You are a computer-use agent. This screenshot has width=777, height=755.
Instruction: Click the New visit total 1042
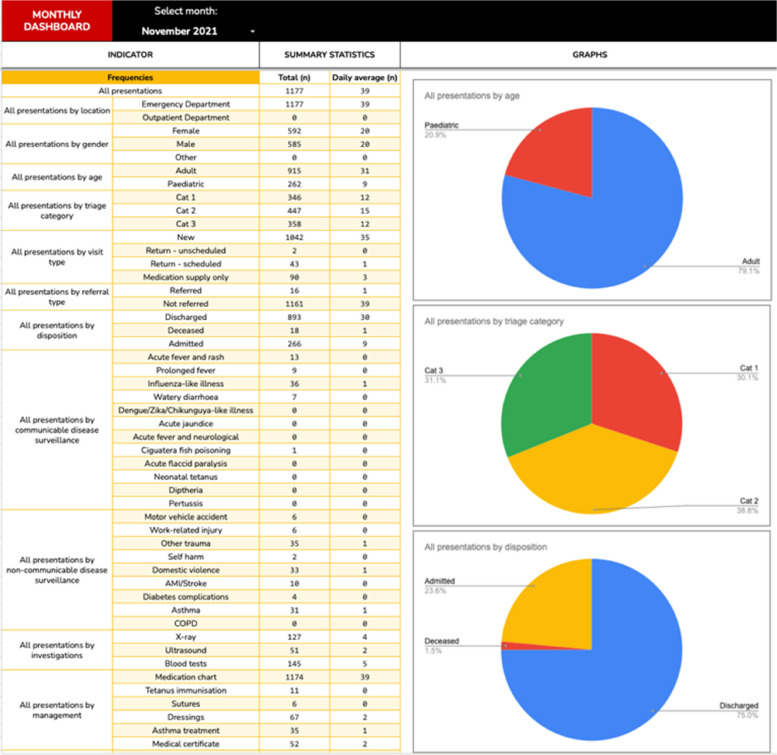(x=294, y=237)
